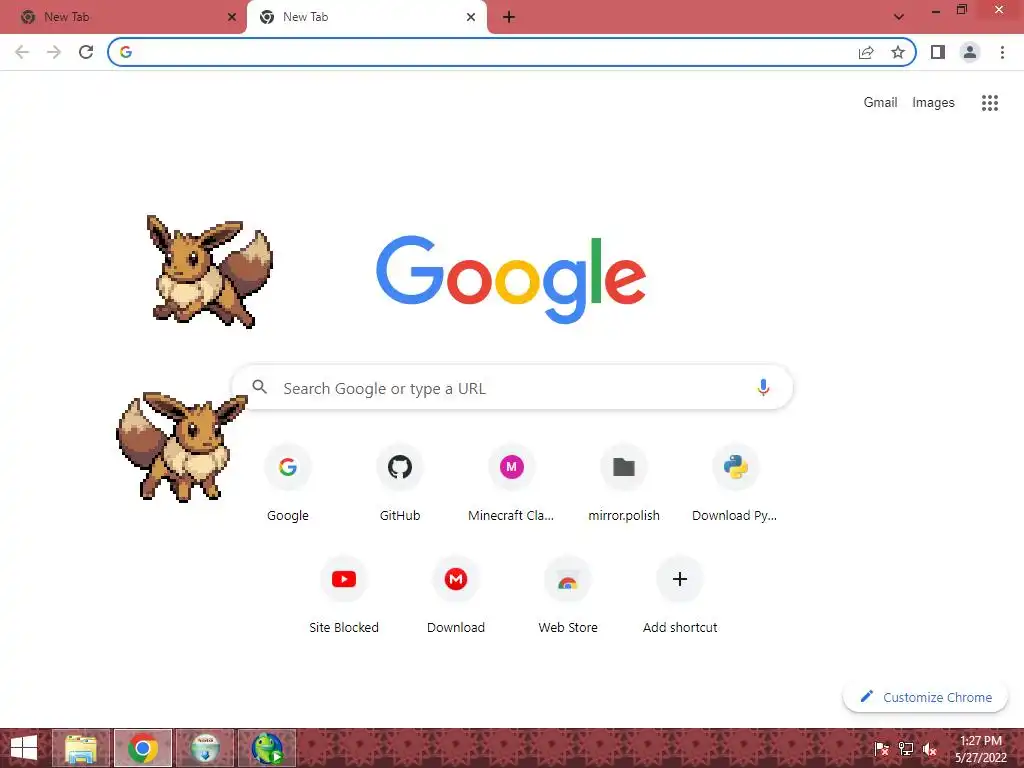Open the Site Blocked YouTube shortcut
The image size is (1024, 768).
(x=344, y=595)
